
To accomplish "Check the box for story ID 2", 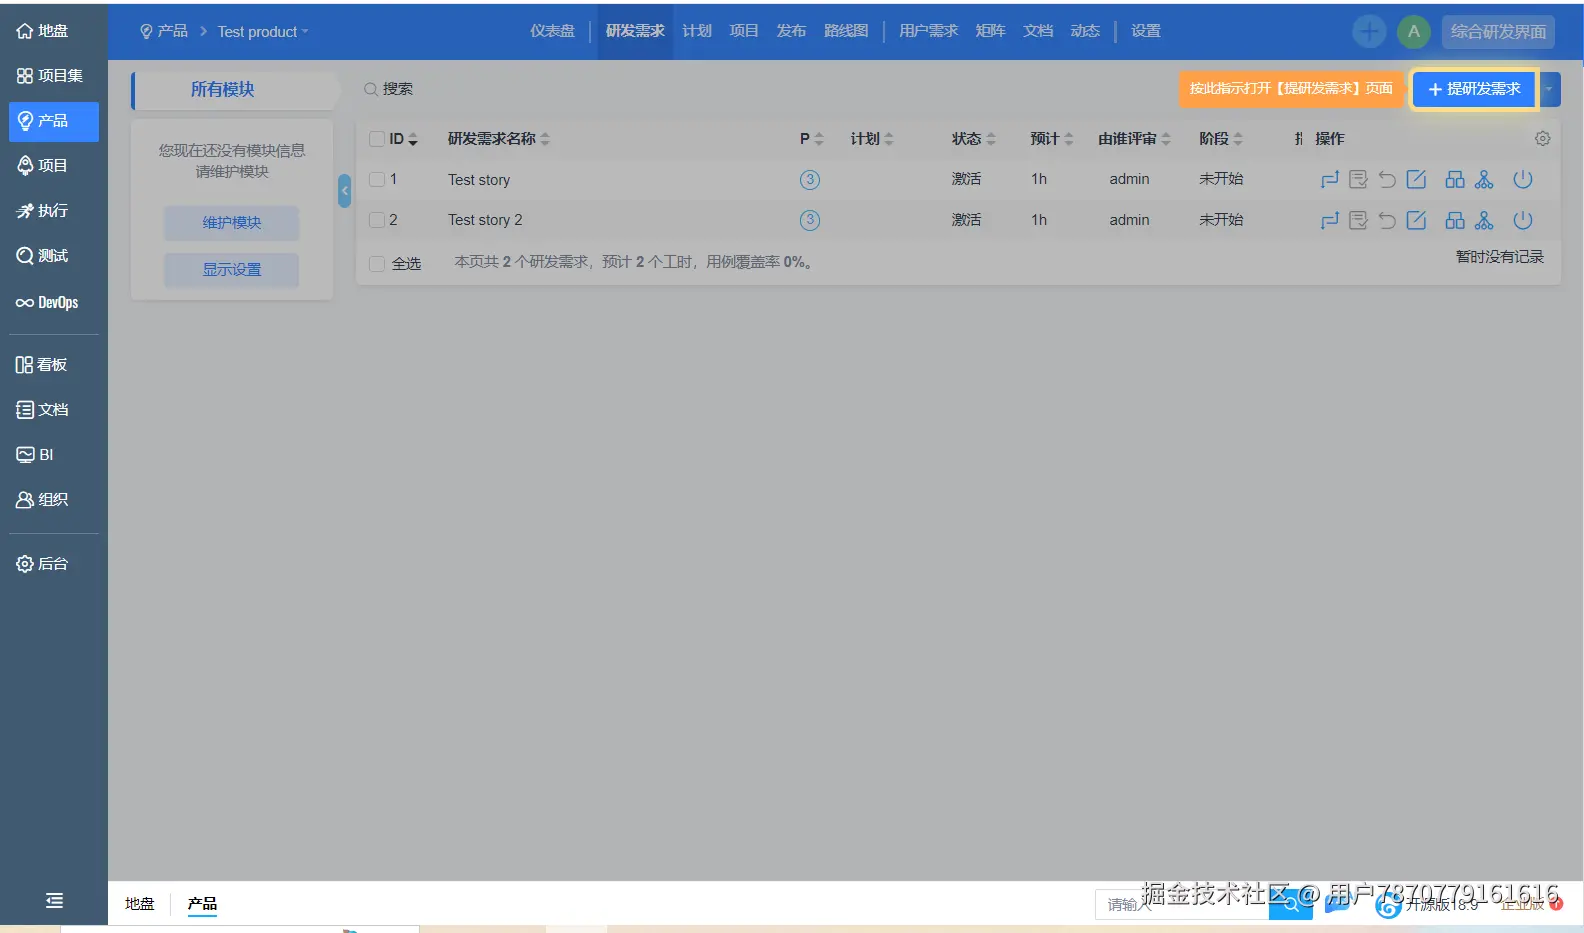I will [377, 220].
